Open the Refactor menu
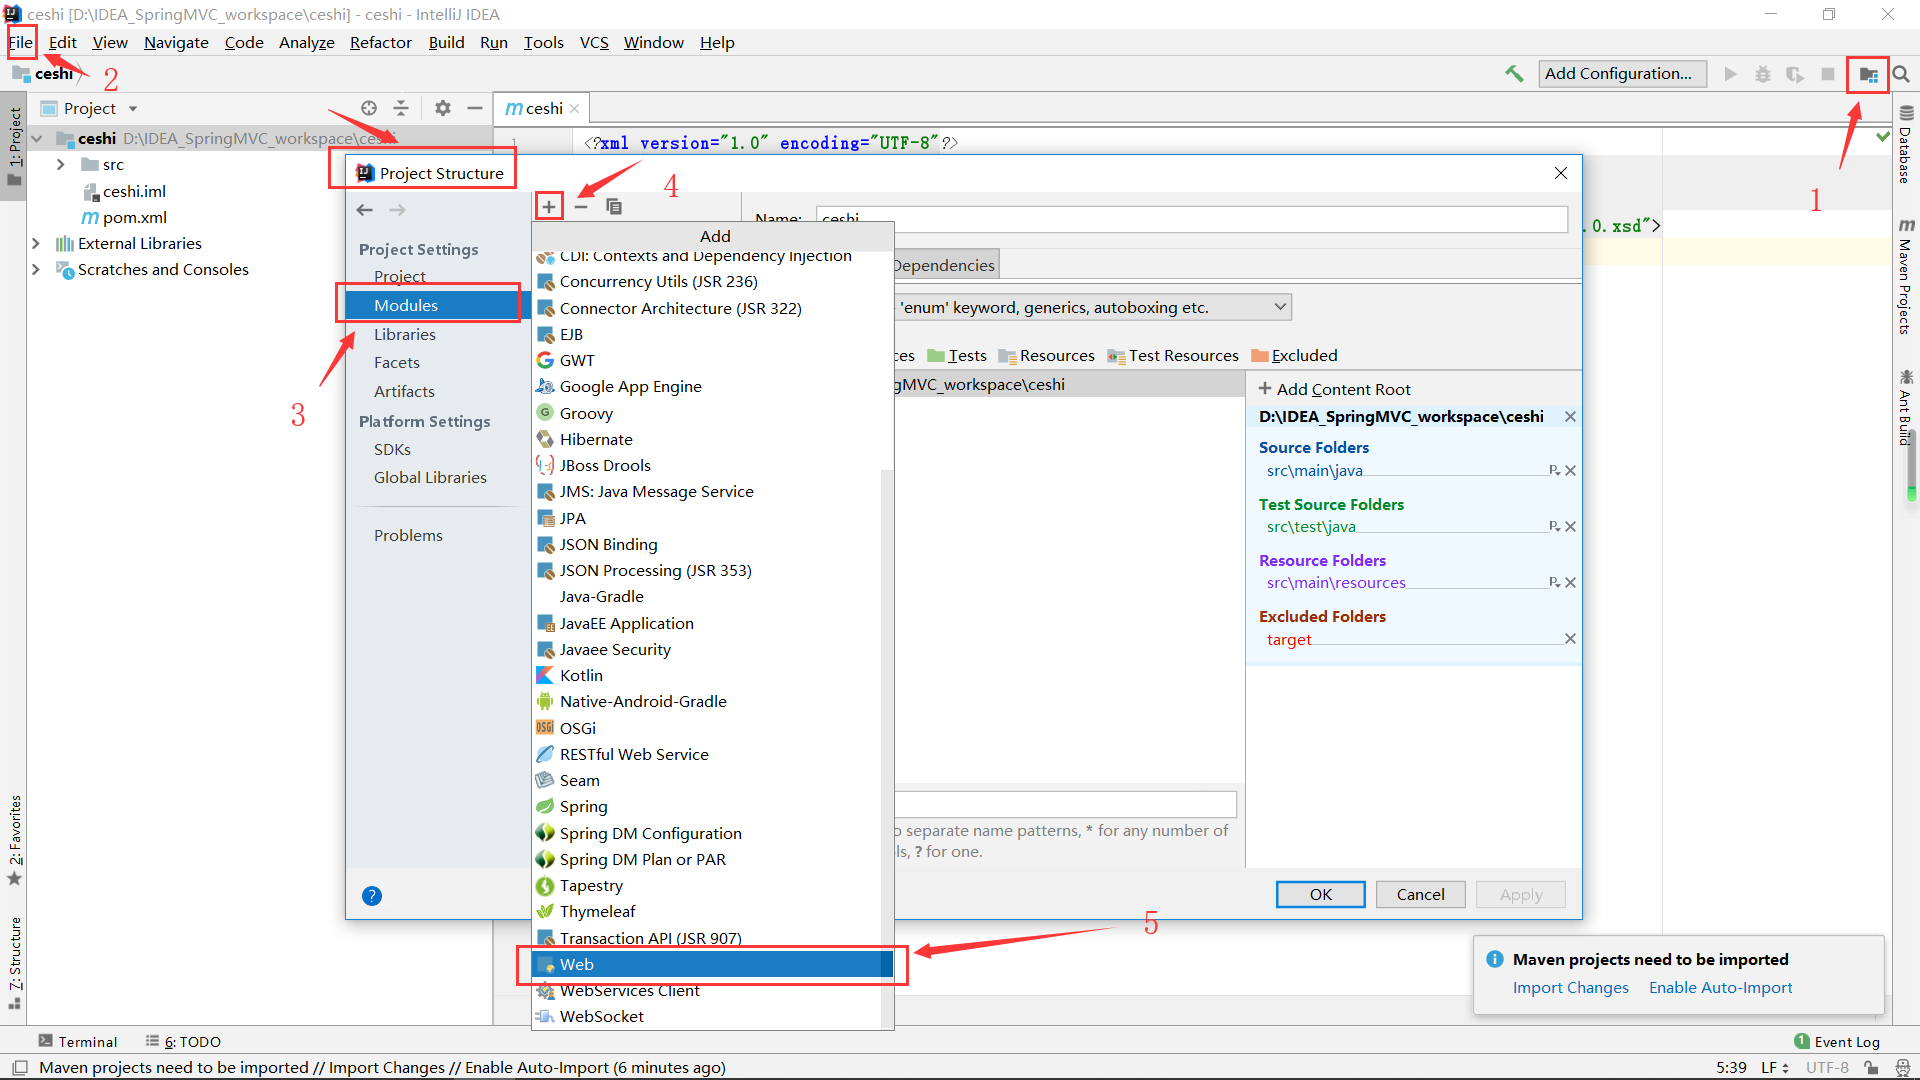The height and width of the screenshot is (1080, 1920). (381, 42)
